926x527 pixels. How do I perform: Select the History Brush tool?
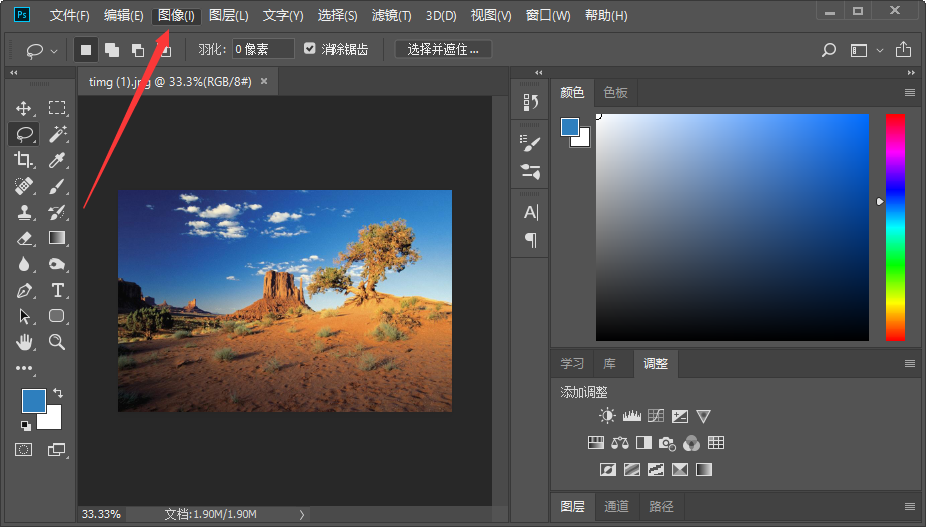[57, 212]
